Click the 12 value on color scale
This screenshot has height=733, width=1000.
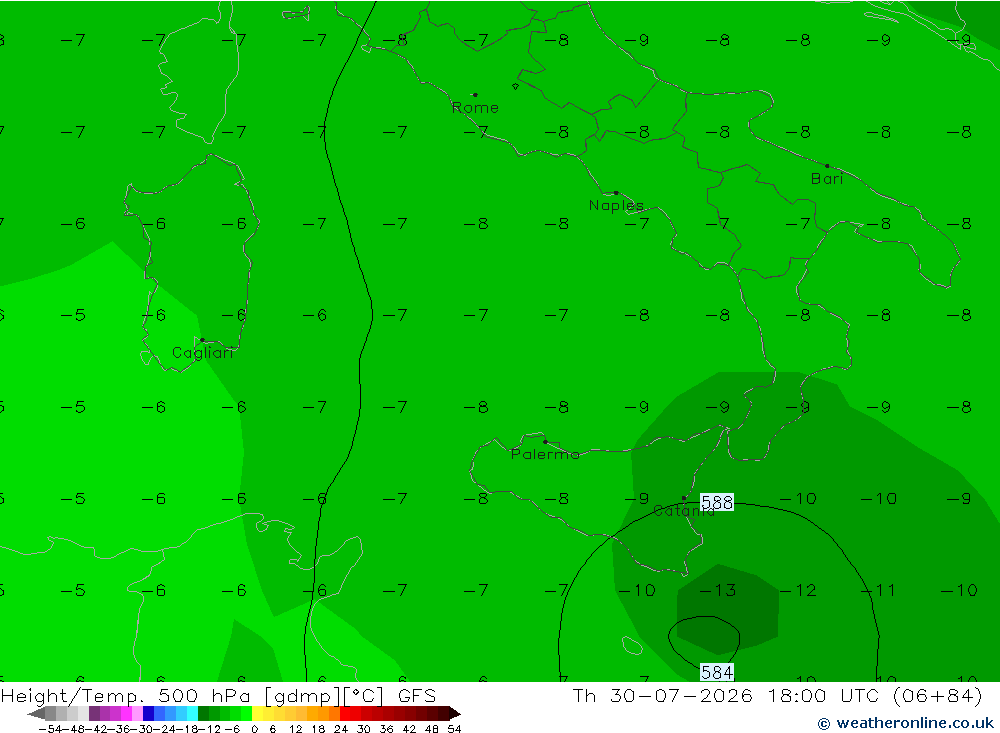coord(295,729)
